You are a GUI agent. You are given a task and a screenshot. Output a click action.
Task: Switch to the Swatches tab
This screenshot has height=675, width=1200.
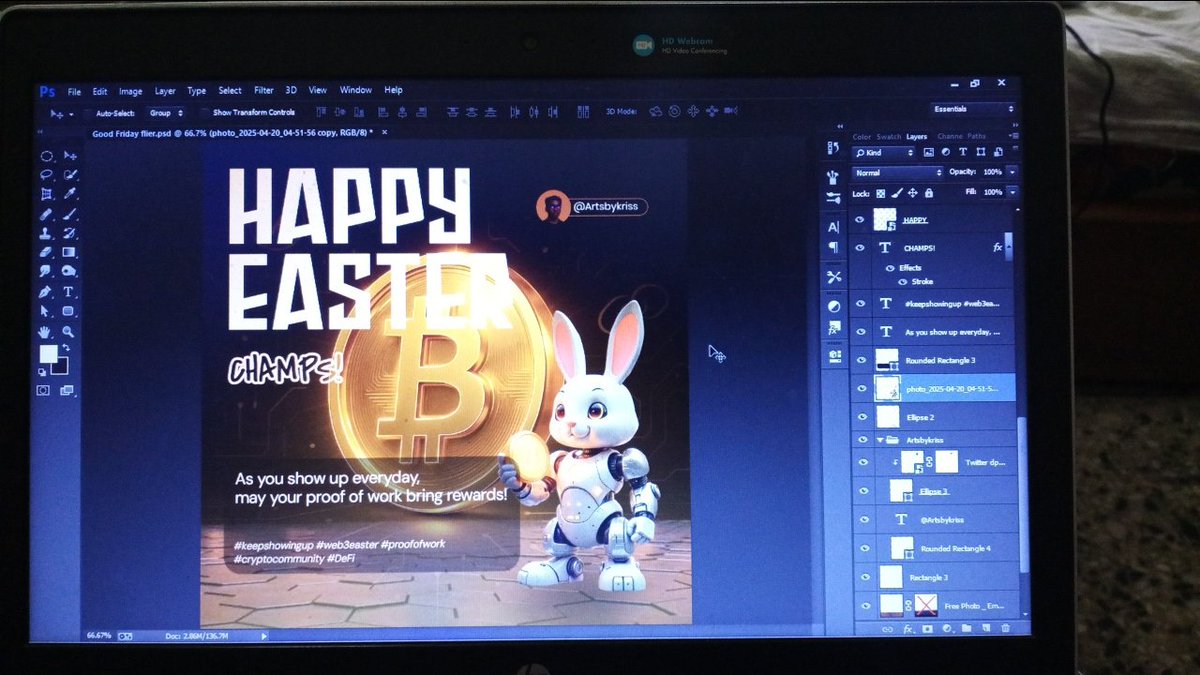click(x=889, y=137)
